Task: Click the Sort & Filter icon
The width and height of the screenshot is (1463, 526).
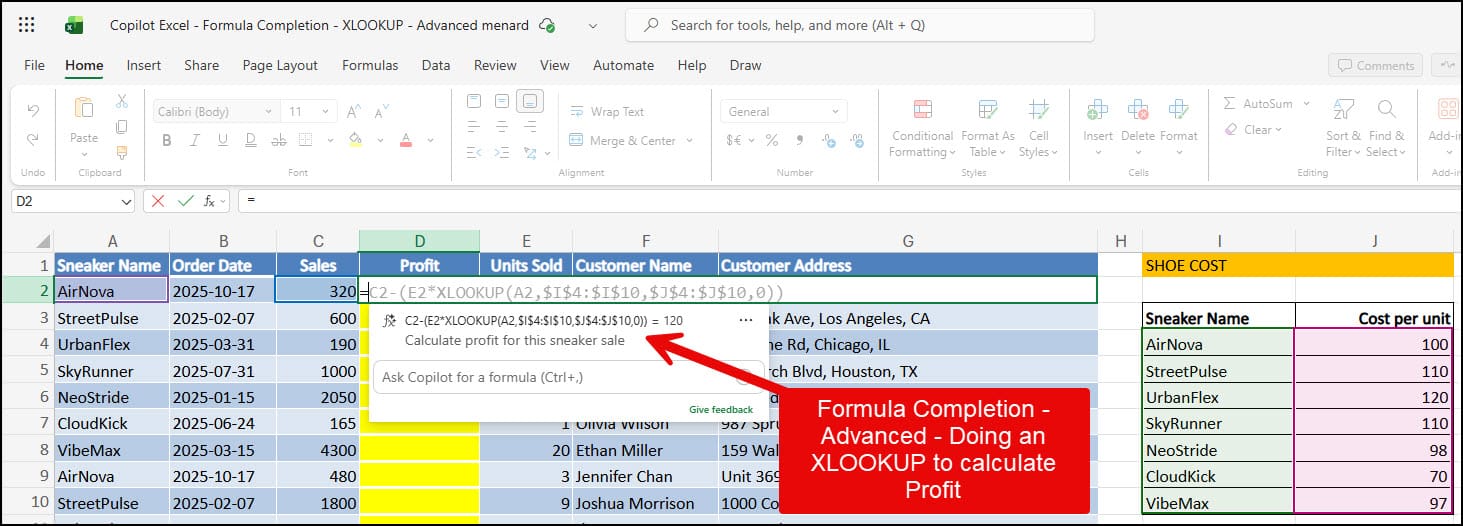Action: [x=1343, y=128]
